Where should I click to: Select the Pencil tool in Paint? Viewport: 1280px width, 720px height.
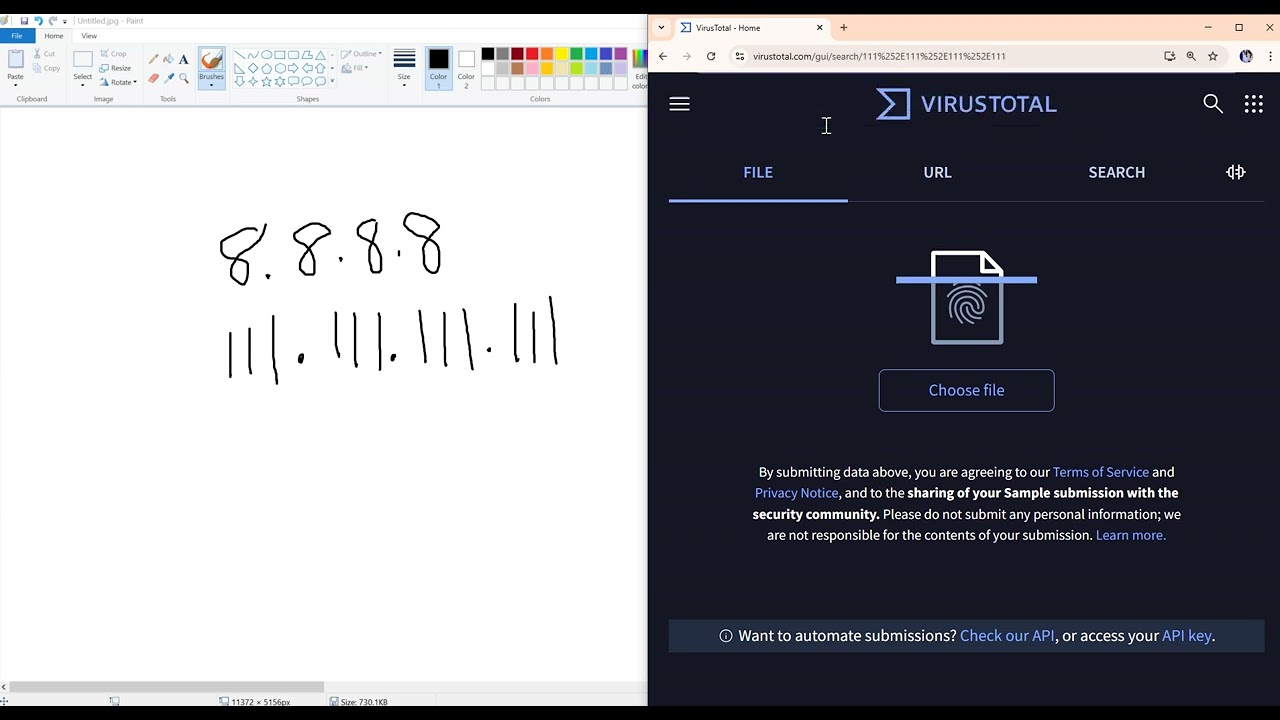click(x=153, y=59)
